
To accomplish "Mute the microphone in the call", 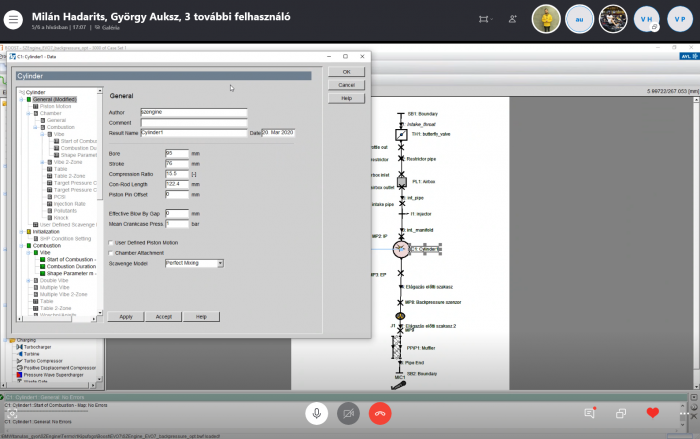I will click(317, 412).
